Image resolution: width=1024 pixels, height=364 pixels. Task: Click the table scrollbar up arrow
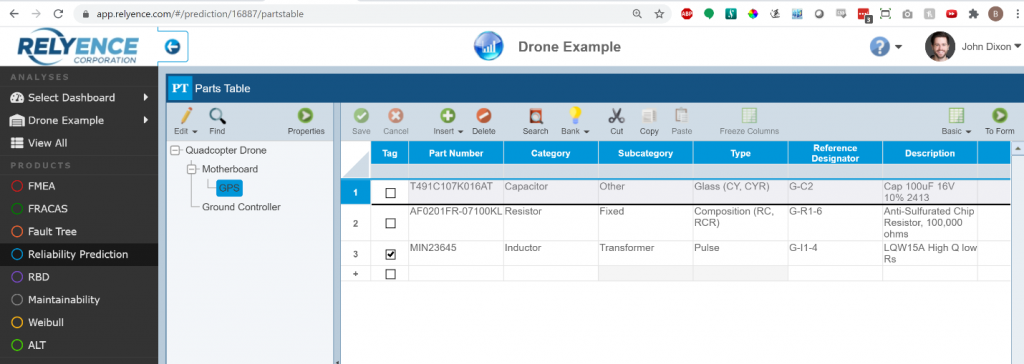click(1017, 149)
